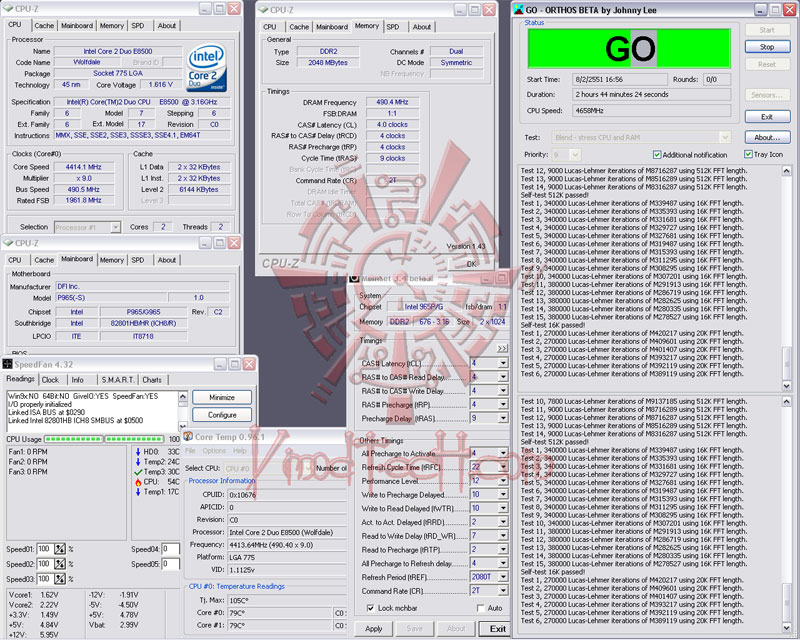Toggle the Lock mchbar checkbox in MemSet
This screenshot has height=640, width=800.
370,608
